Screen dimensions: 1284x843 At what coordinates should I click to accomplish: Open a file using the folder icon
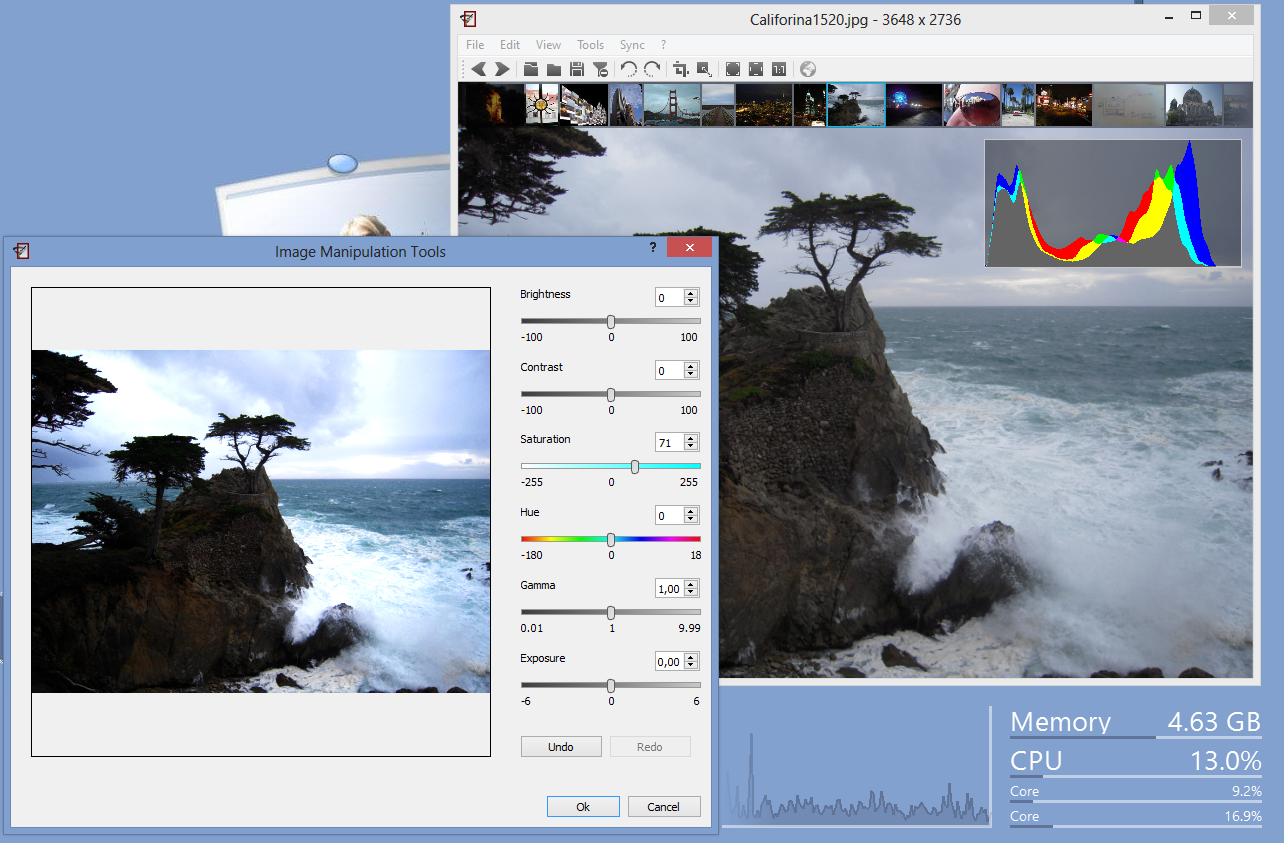[530, 69]
